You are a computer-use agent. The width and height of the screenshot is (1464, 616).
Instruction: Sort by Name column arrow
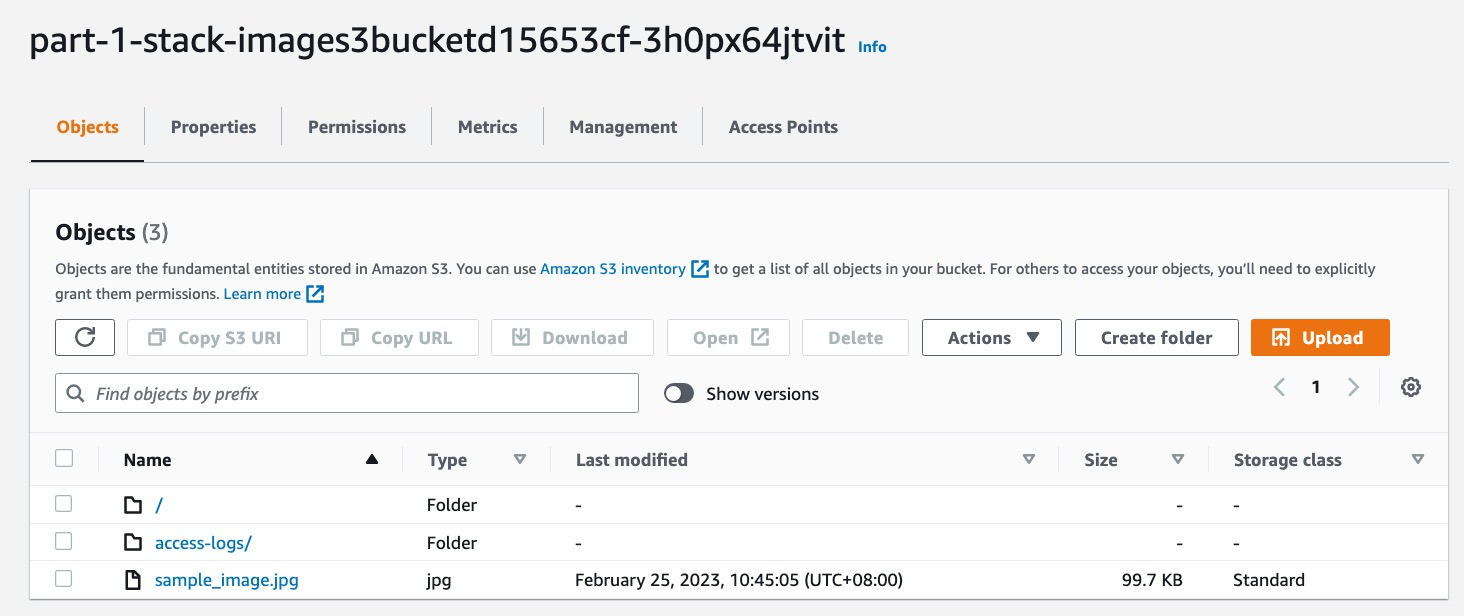click(x=372, y=460)
